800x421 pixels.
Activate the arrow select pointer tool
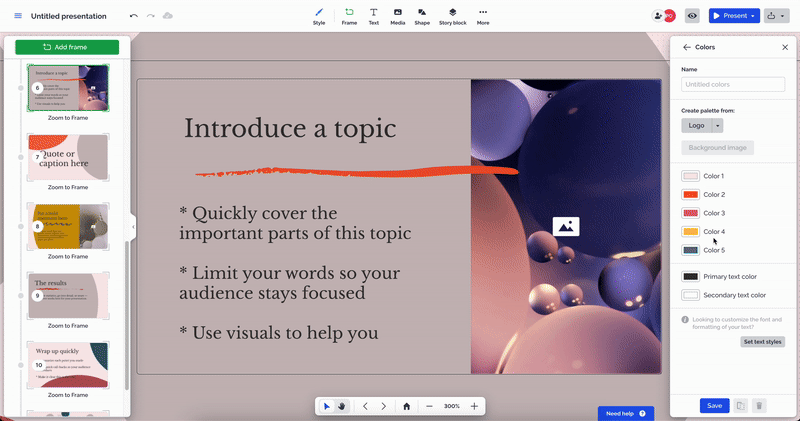(327, 406)
